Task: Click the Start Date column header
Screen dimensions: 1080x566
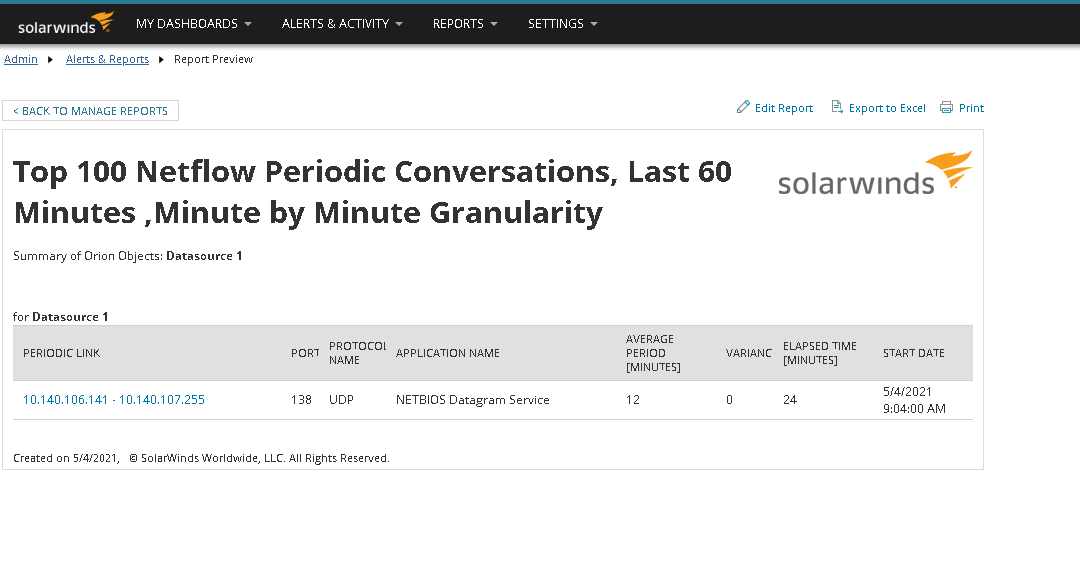Action: pyautogui.click(x=914, y=353)
